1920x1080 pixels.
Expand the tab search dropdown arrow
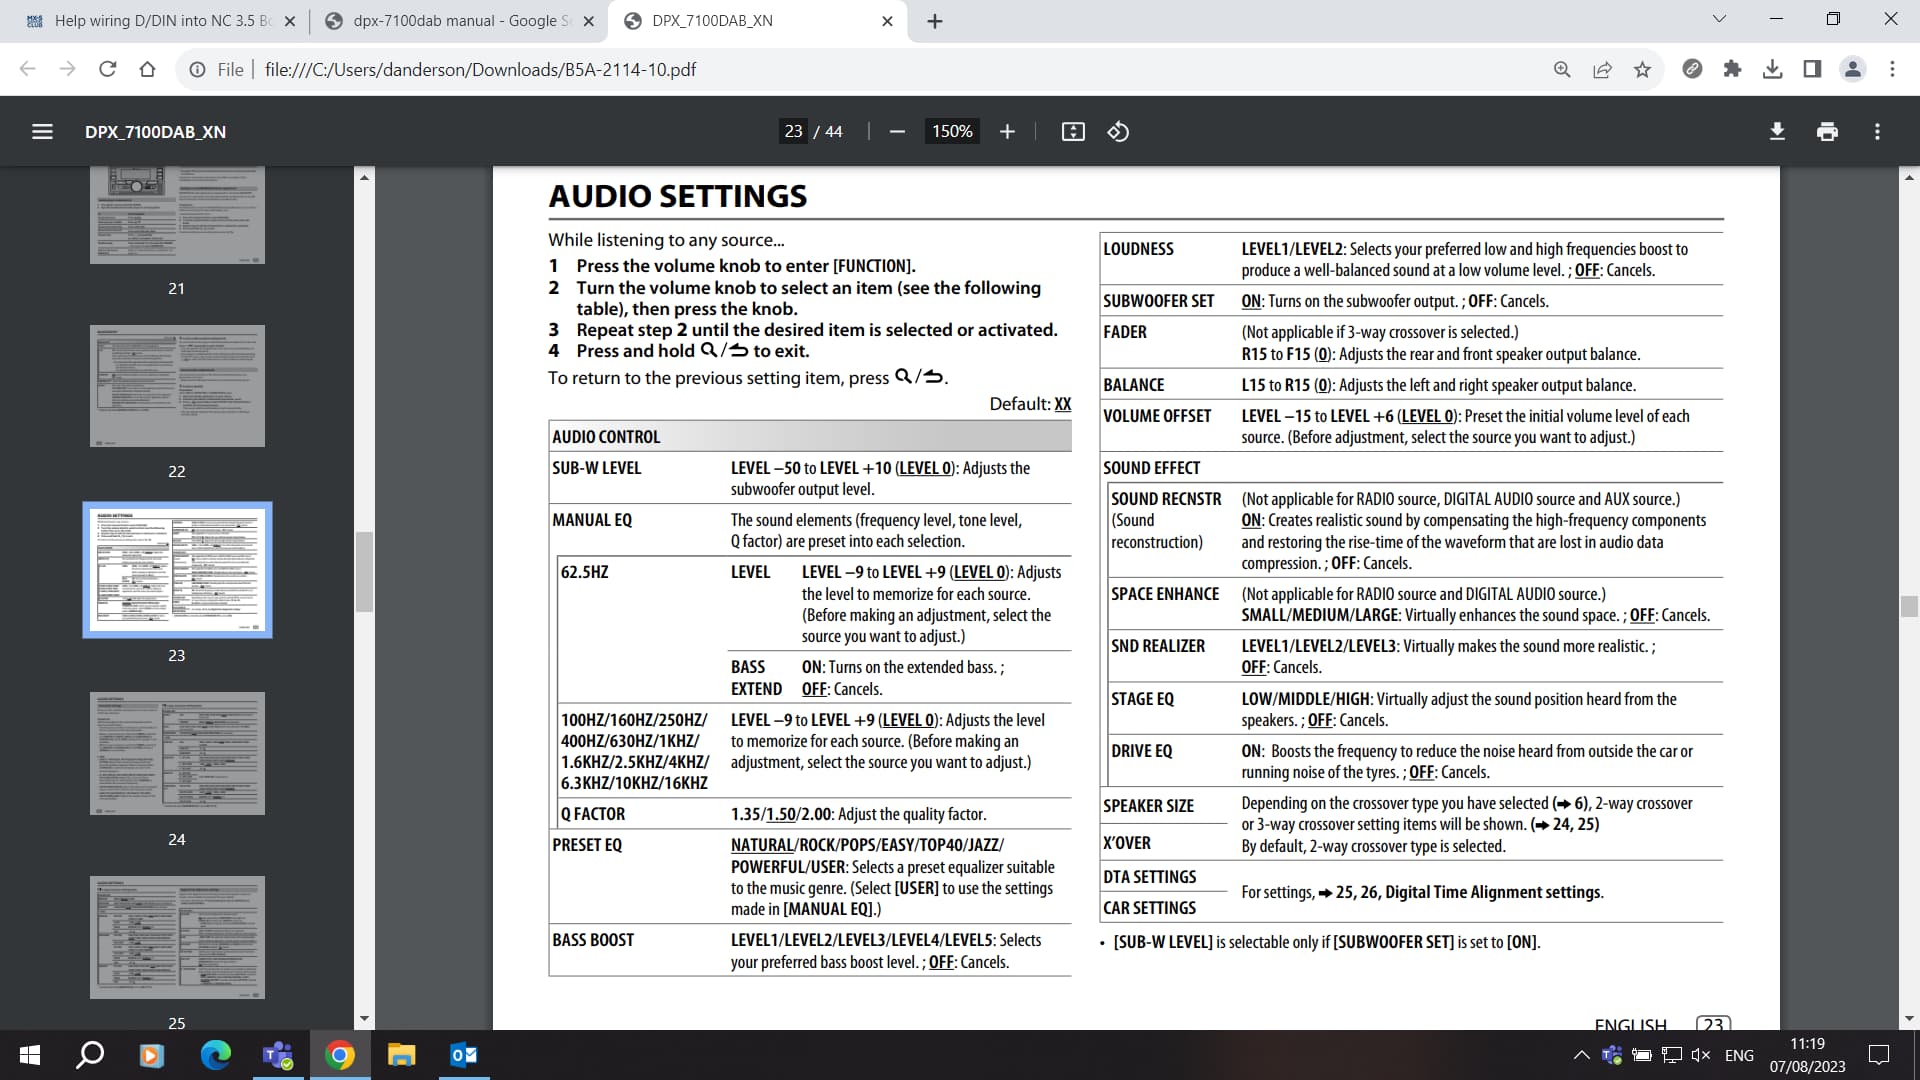click(1719, 19)
